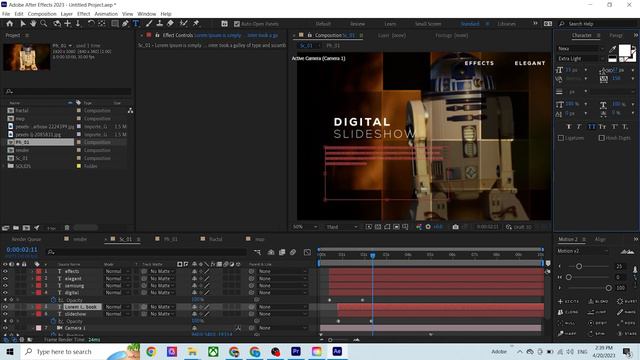The image size is (640, 360).
Task: Expand the SOLIDS folder in Project
Action: click(4, 166)
